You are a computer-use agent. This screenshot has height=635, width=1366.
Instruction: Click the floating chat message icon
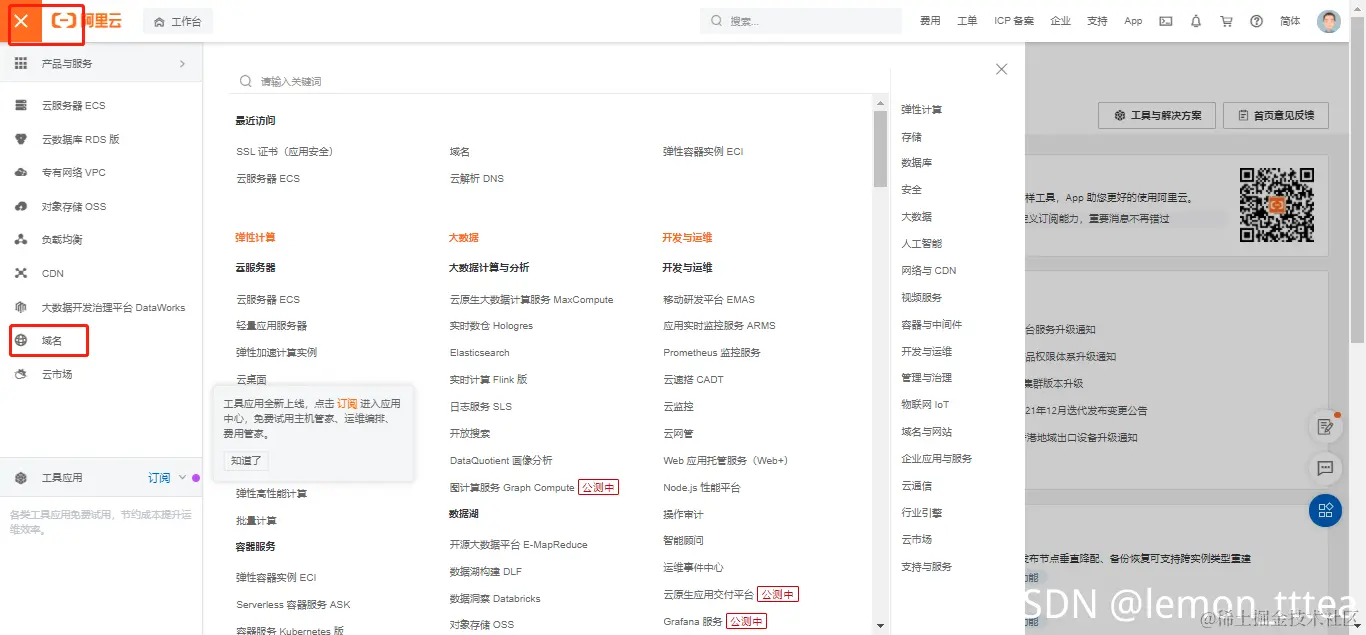1326,469
